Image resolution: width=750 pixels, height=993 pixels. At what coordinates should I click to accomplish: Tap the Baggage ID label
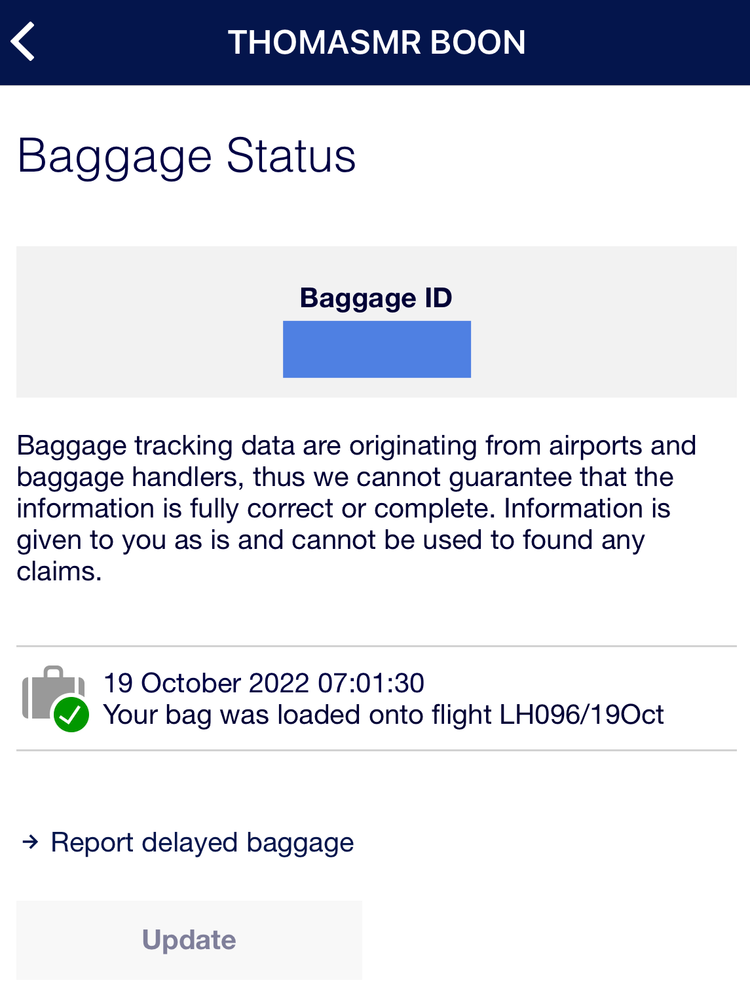[376, 298]
